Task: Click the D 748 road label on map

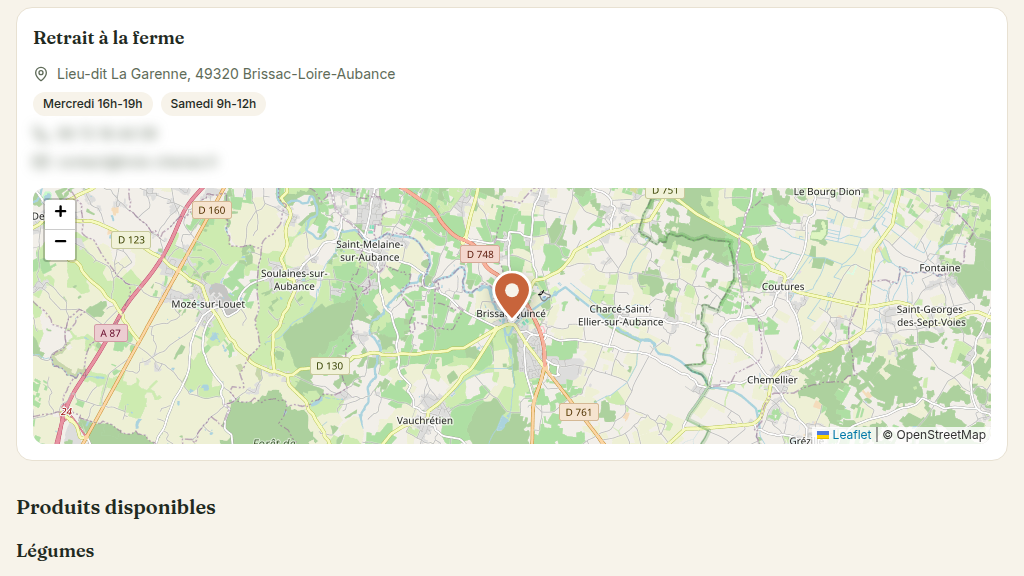Action: click(480, 255)
